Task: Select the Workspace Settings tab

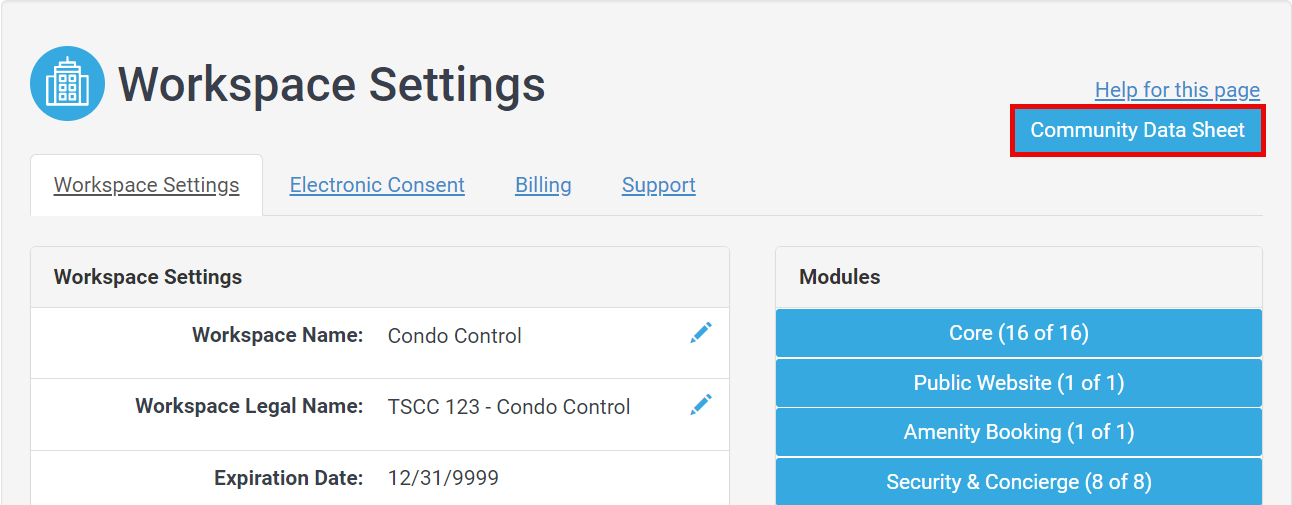Action: click(147, 185)
